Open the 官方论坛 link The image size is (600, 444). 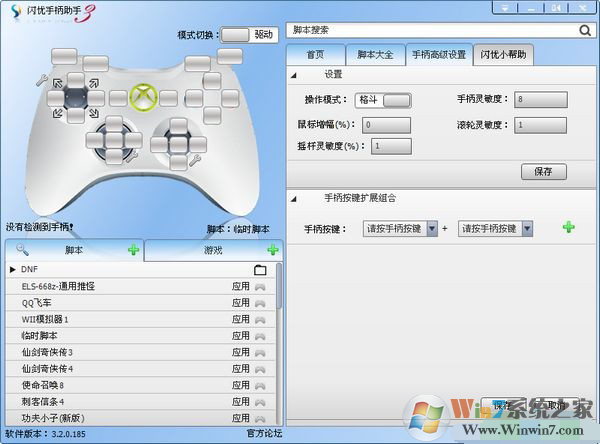point(264,433)
